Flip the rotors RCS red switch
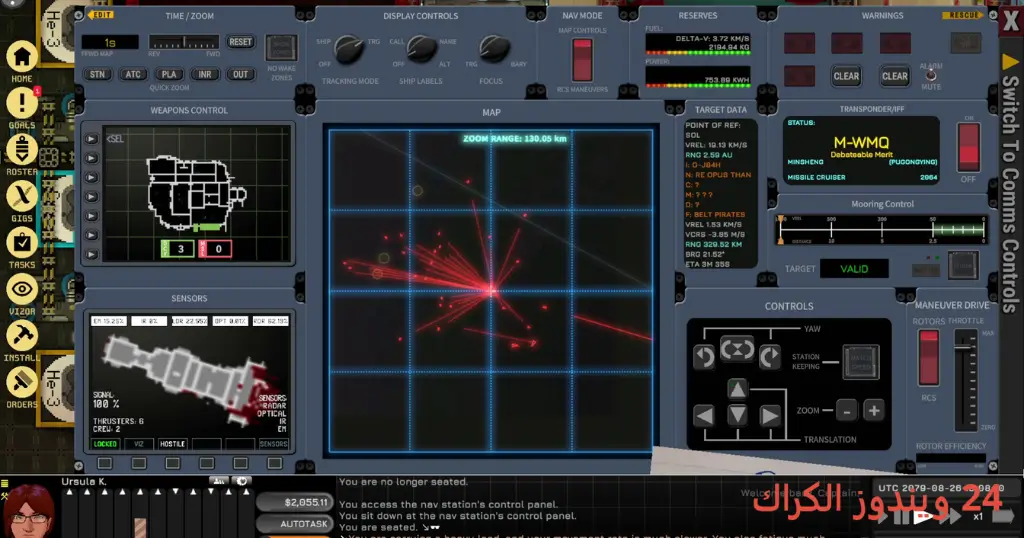The image size is (1024, 538). pyautogui.click(x=929, y=357)
